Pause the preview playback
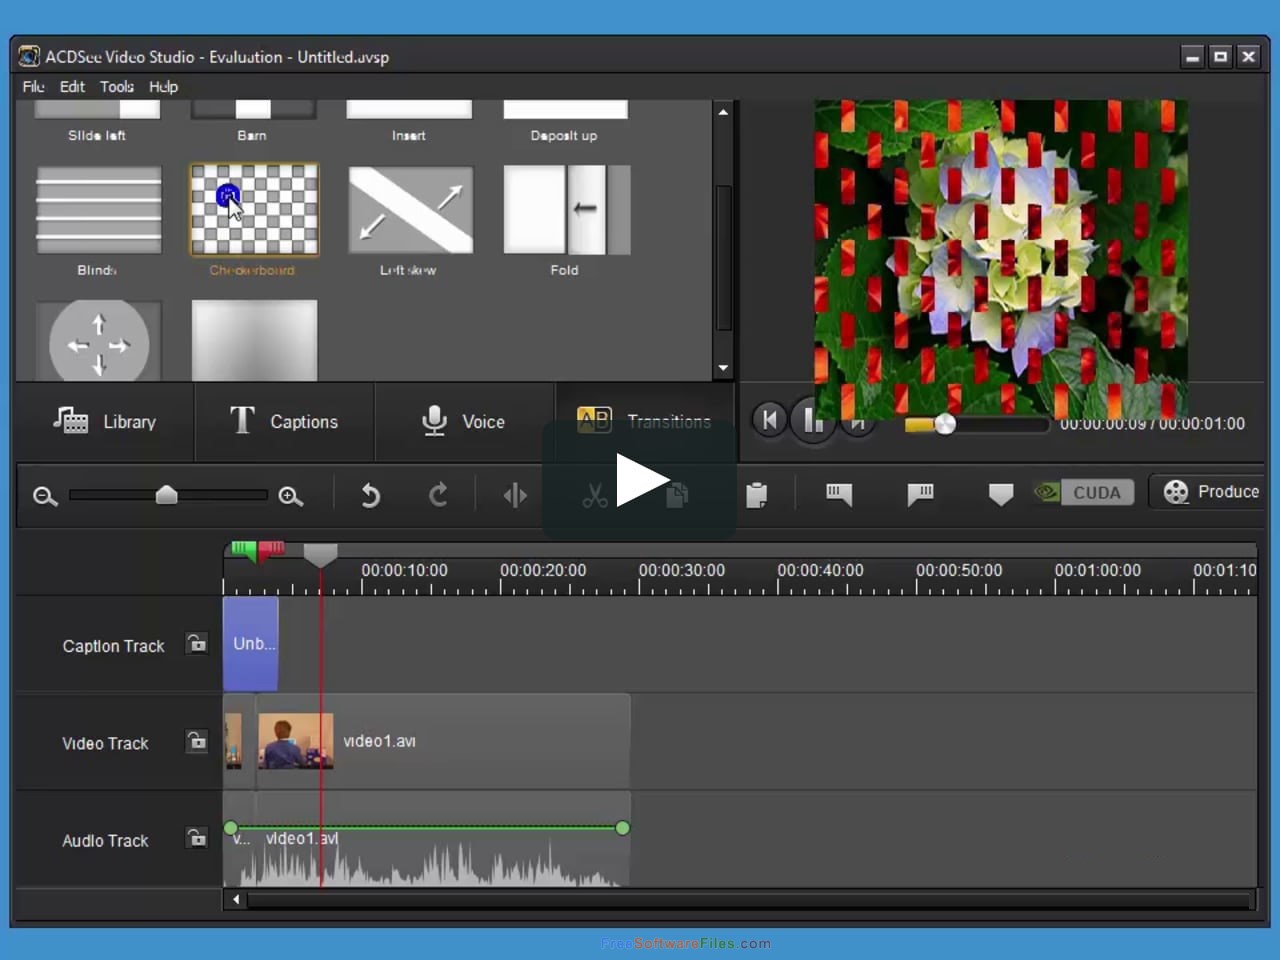Viewport: 1280px width, 960px height. (x=813, y=422)
